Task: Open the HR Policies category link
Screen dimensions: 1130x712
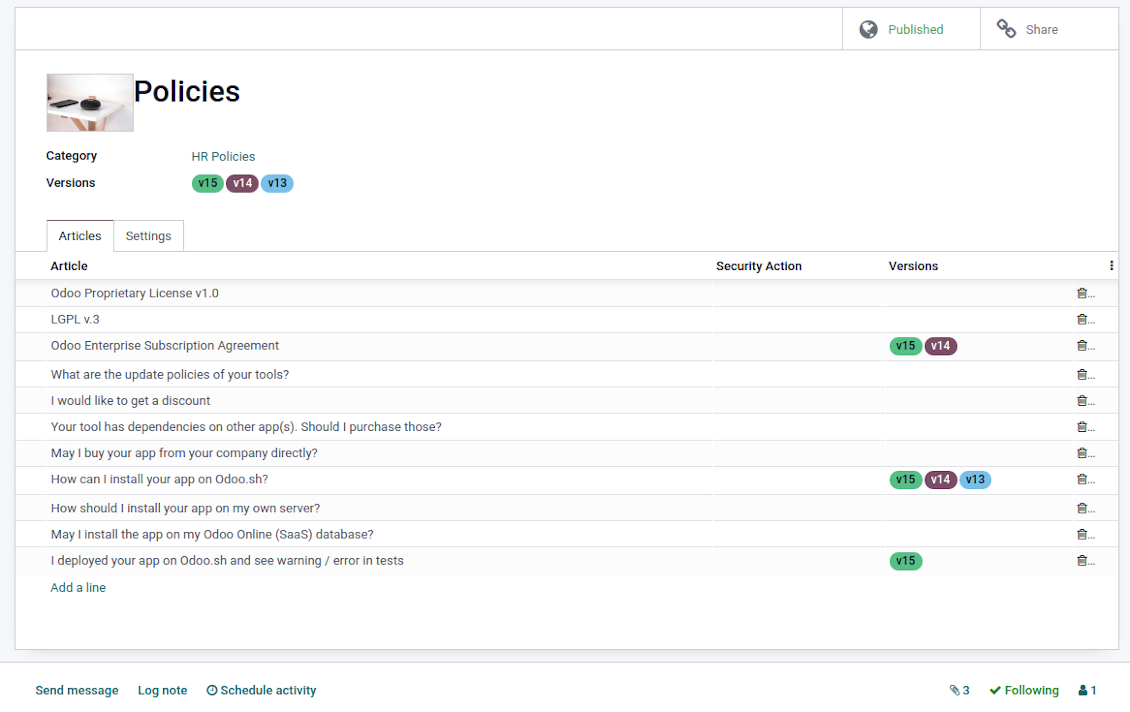Action: tap(223, 156)
